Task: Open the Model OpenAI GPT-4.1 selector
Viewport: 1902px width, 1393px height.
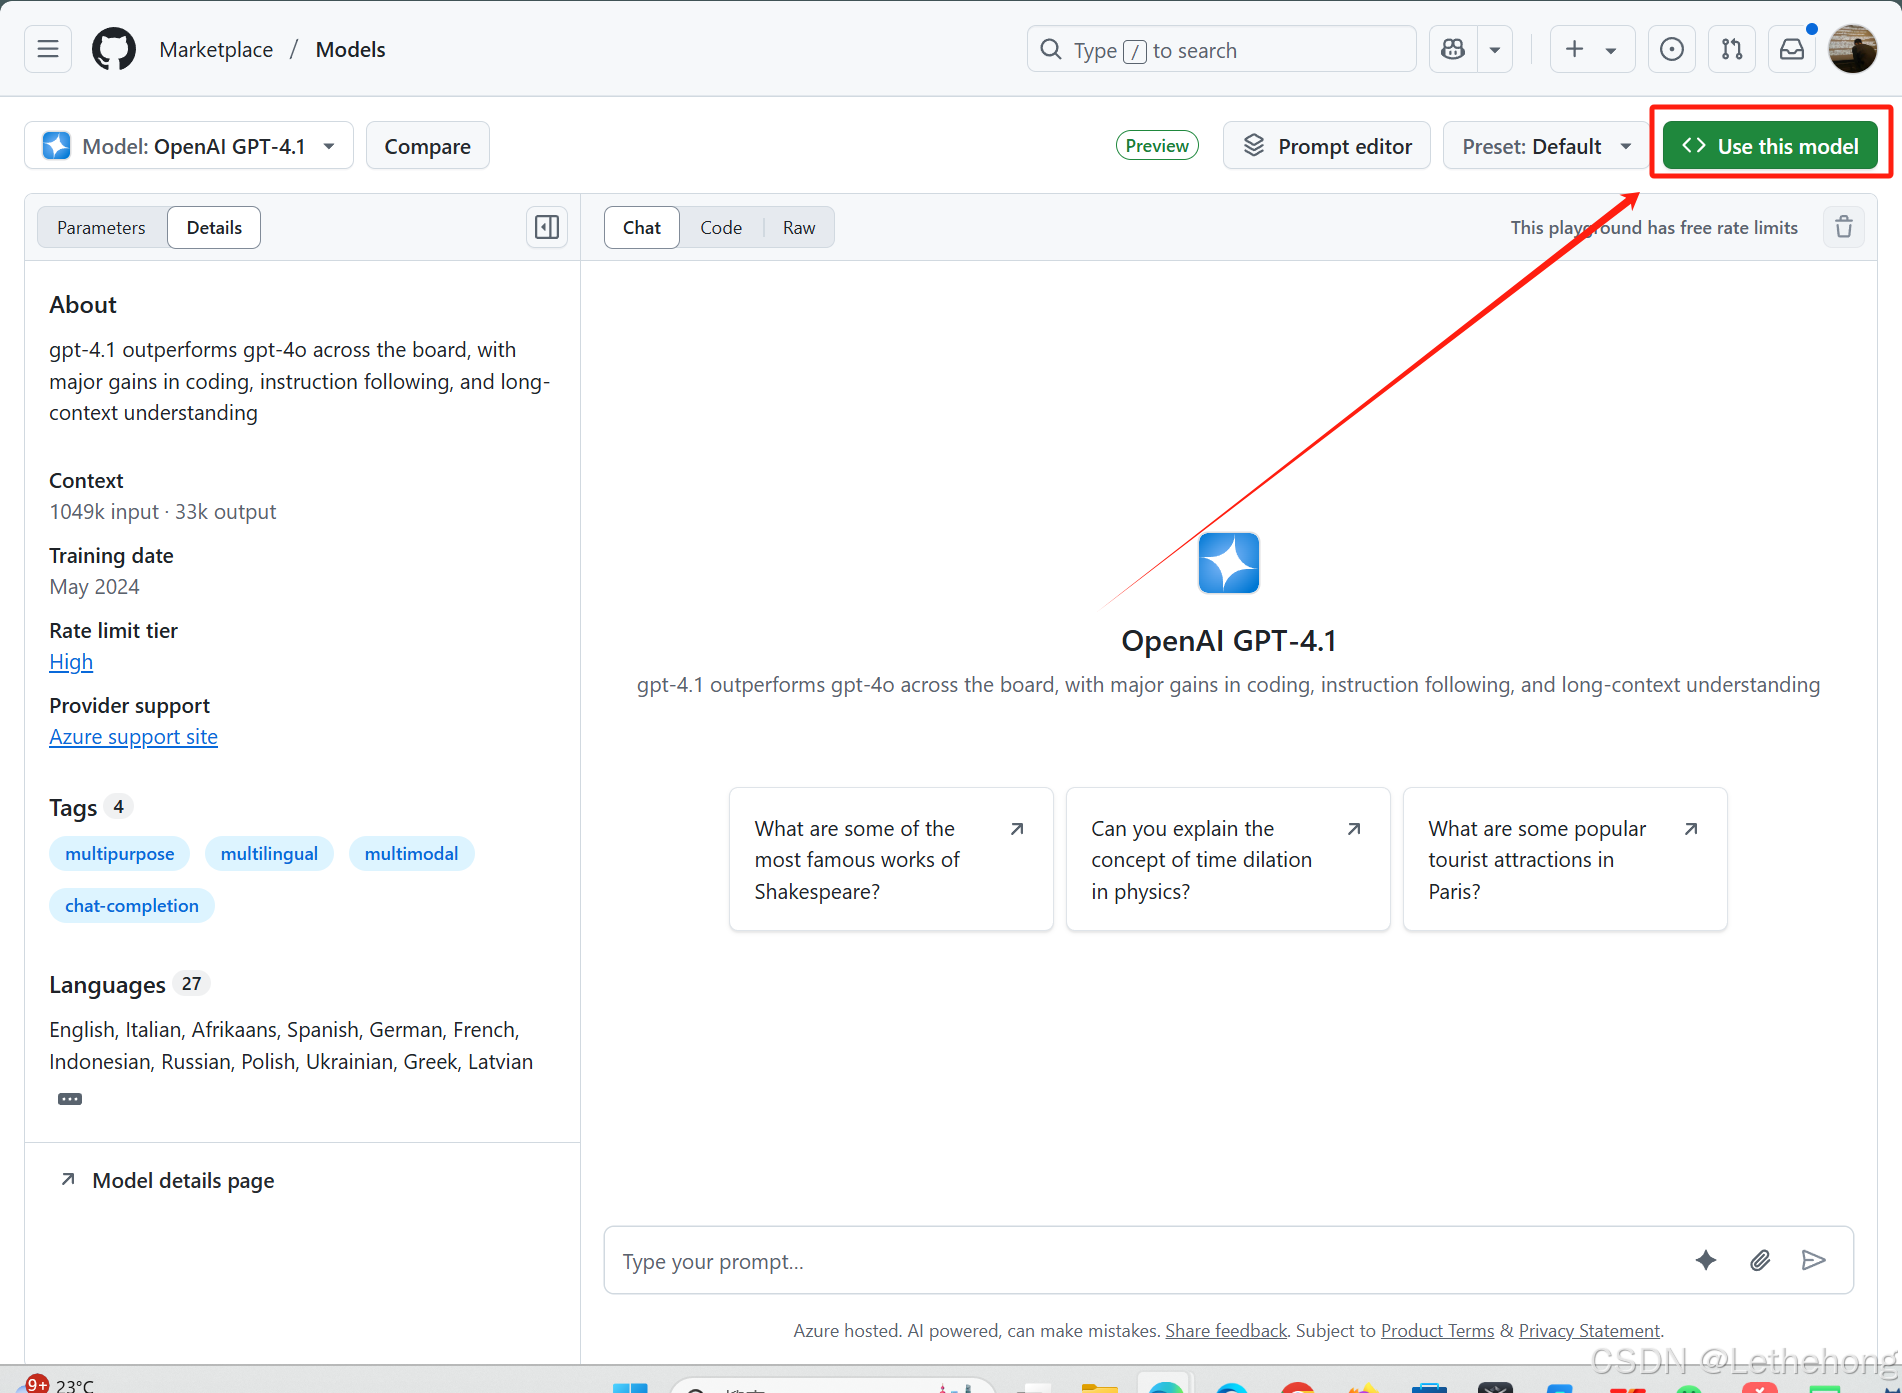Action: 189,146
